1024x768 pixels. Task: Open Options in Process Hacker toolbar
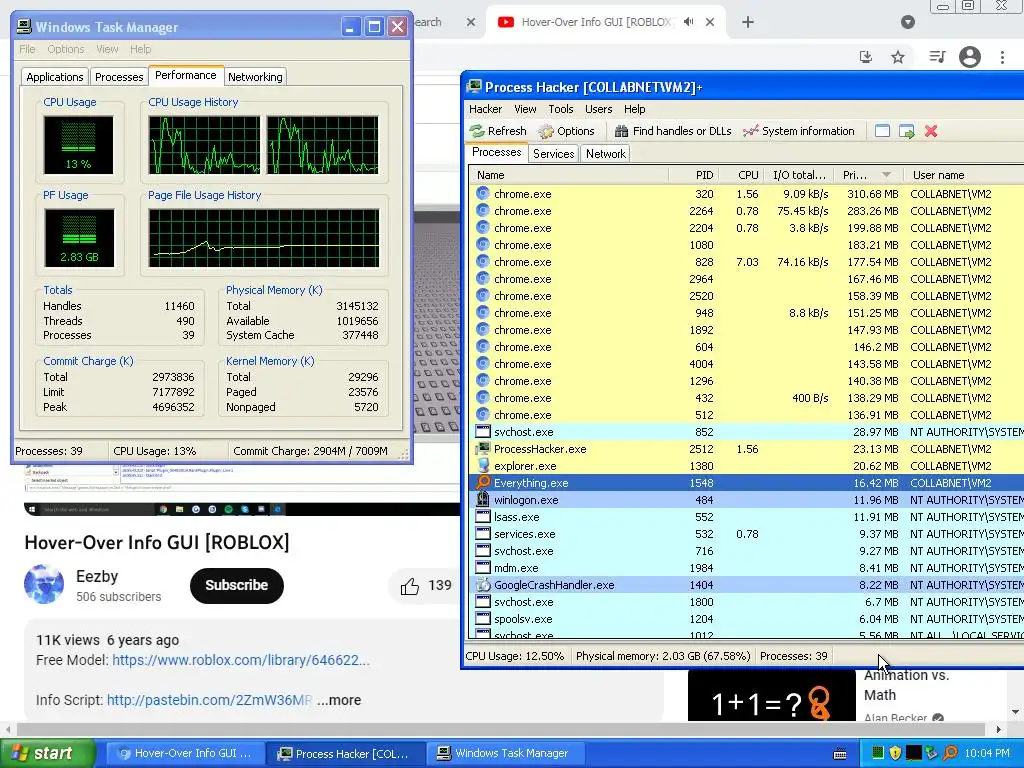pyautogui.click(x=566, y=131)
